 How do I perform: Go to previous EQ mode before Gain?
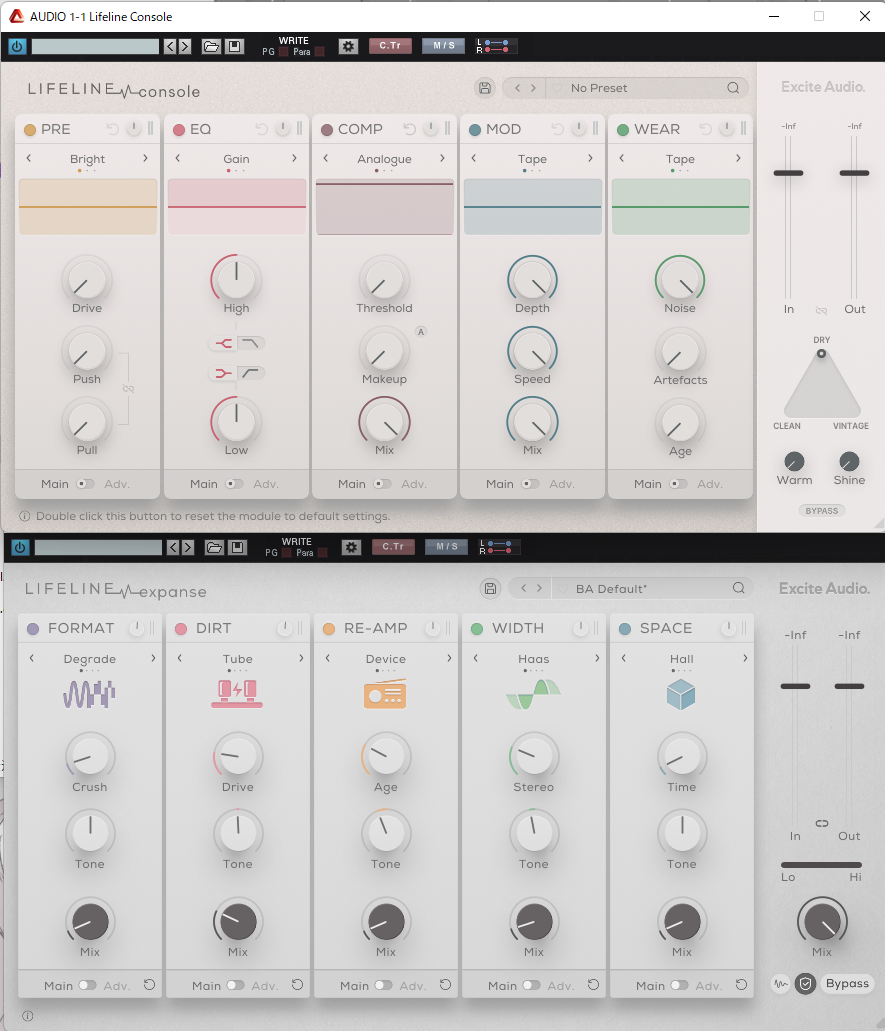point(178,158)
